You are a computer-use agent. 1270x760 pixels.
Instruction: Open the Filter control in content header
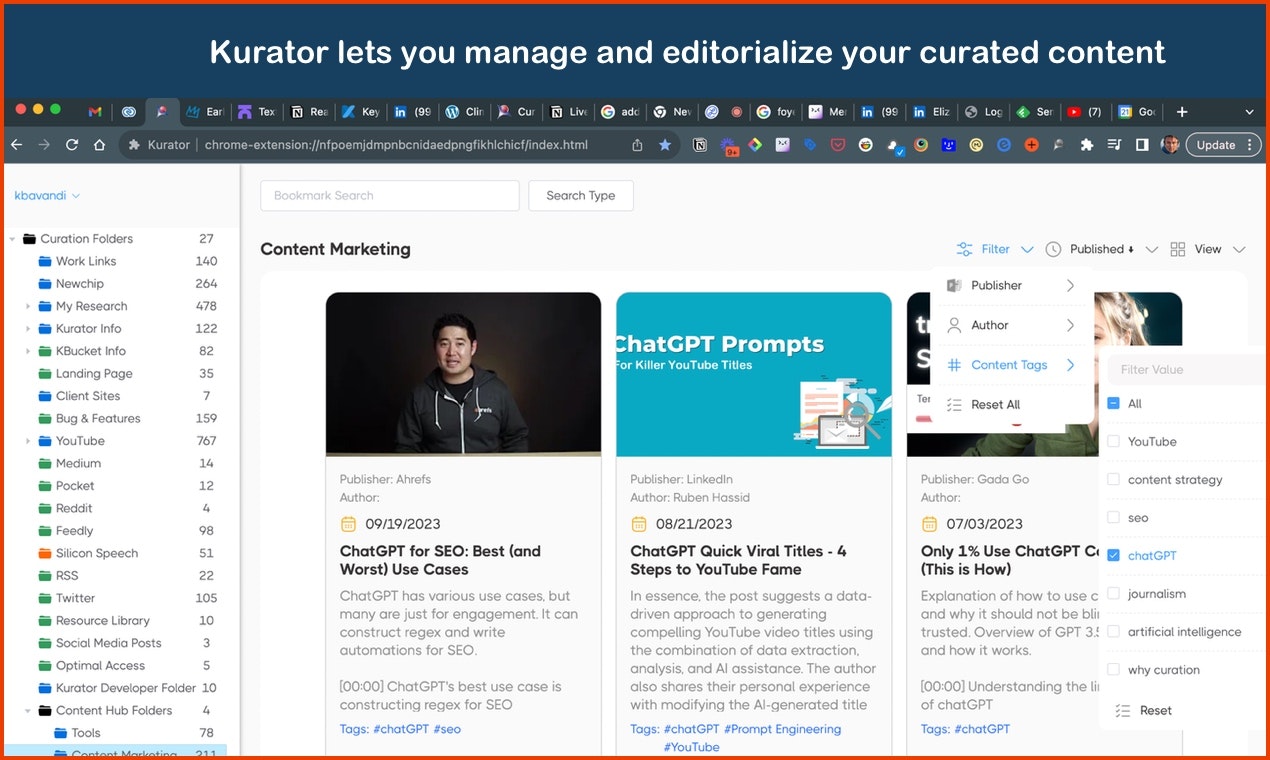click(x=995, y=249)
